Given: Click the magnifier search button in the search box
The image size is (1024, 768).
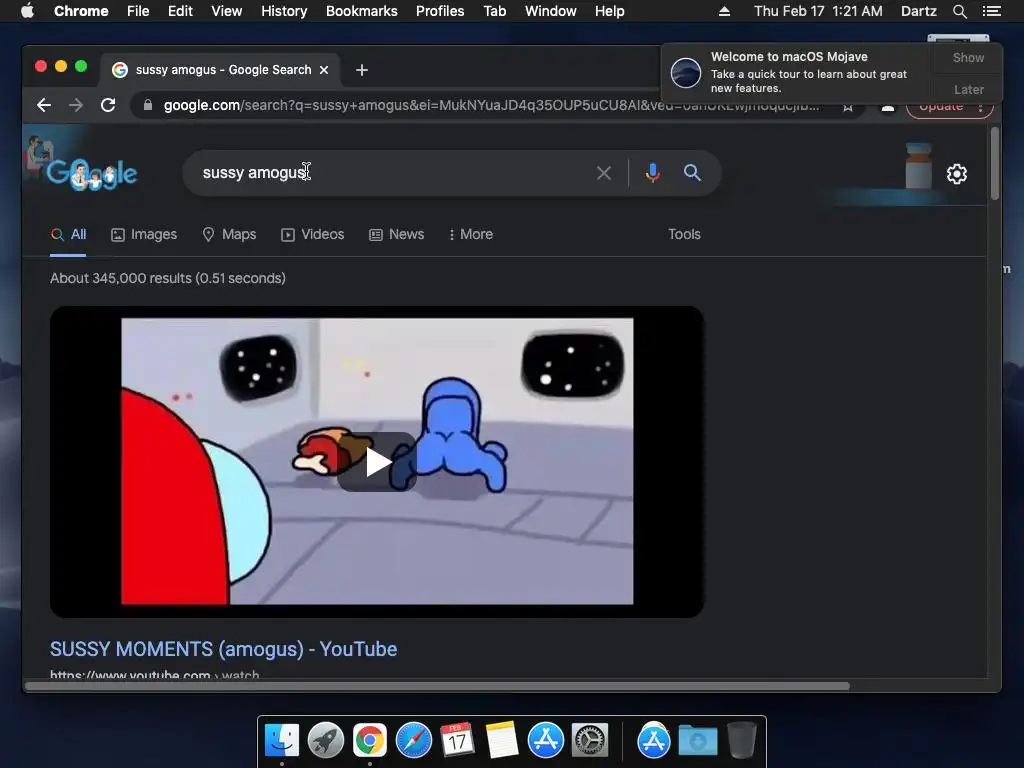Looking at the screenshot, I should point(692,172).
